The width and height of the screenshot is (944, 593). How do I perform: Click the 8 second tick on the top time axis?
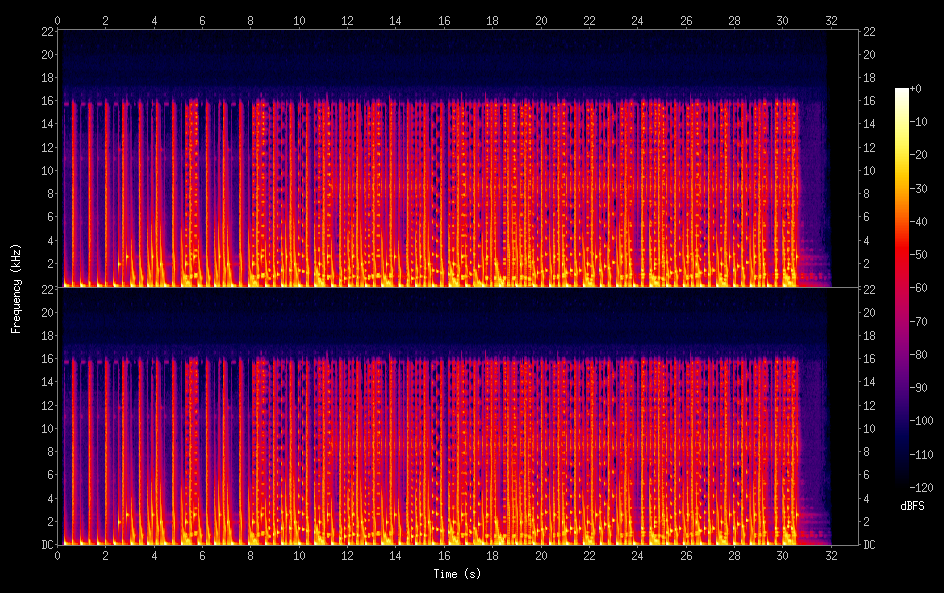click(251, 20)
